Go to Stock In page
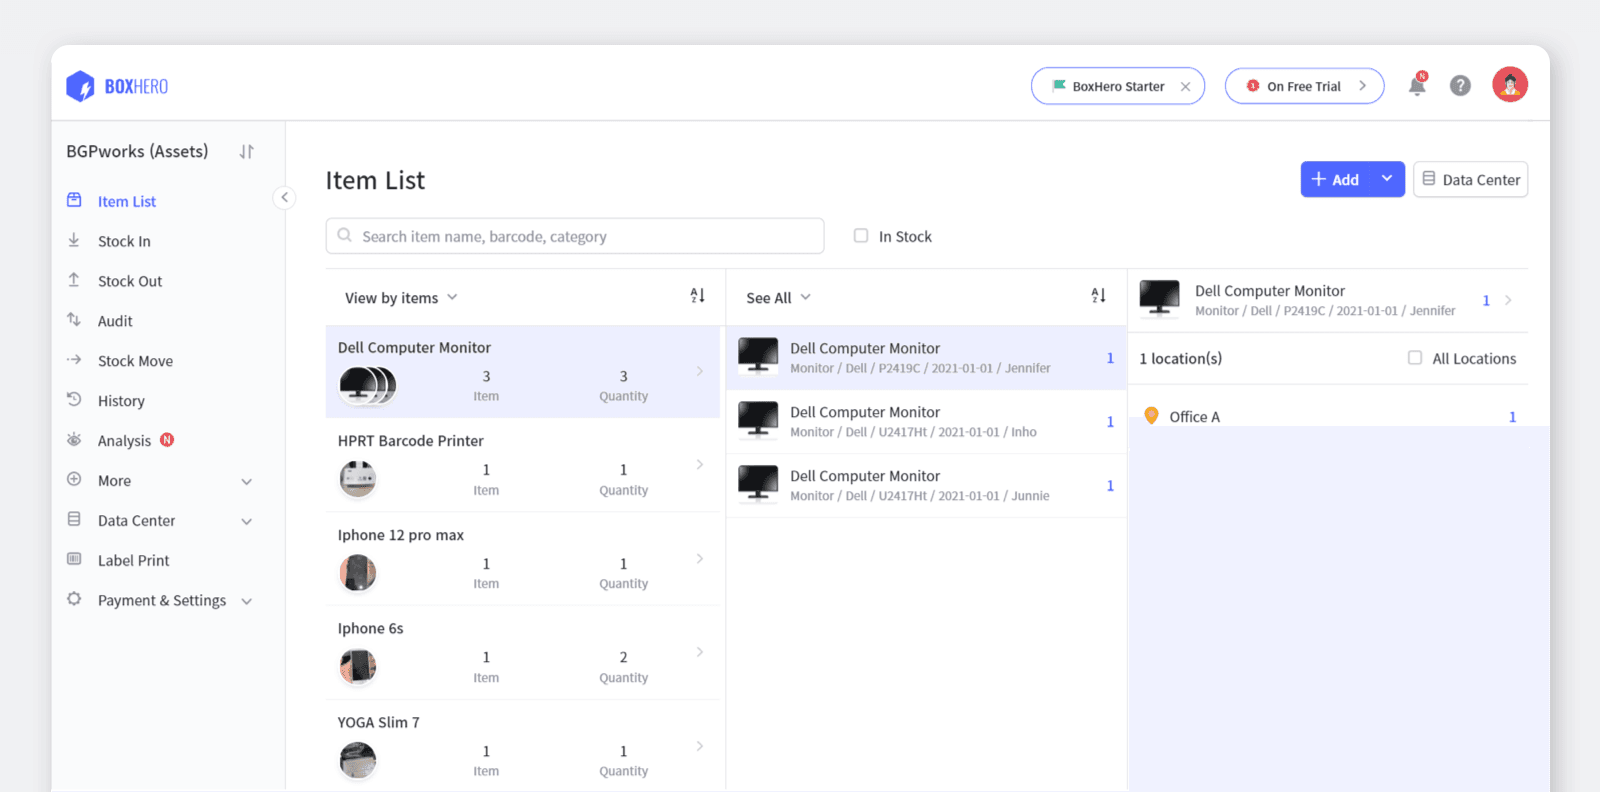Image resolution: width=1600 pixels, height=792 pixels. pos(124,241)
